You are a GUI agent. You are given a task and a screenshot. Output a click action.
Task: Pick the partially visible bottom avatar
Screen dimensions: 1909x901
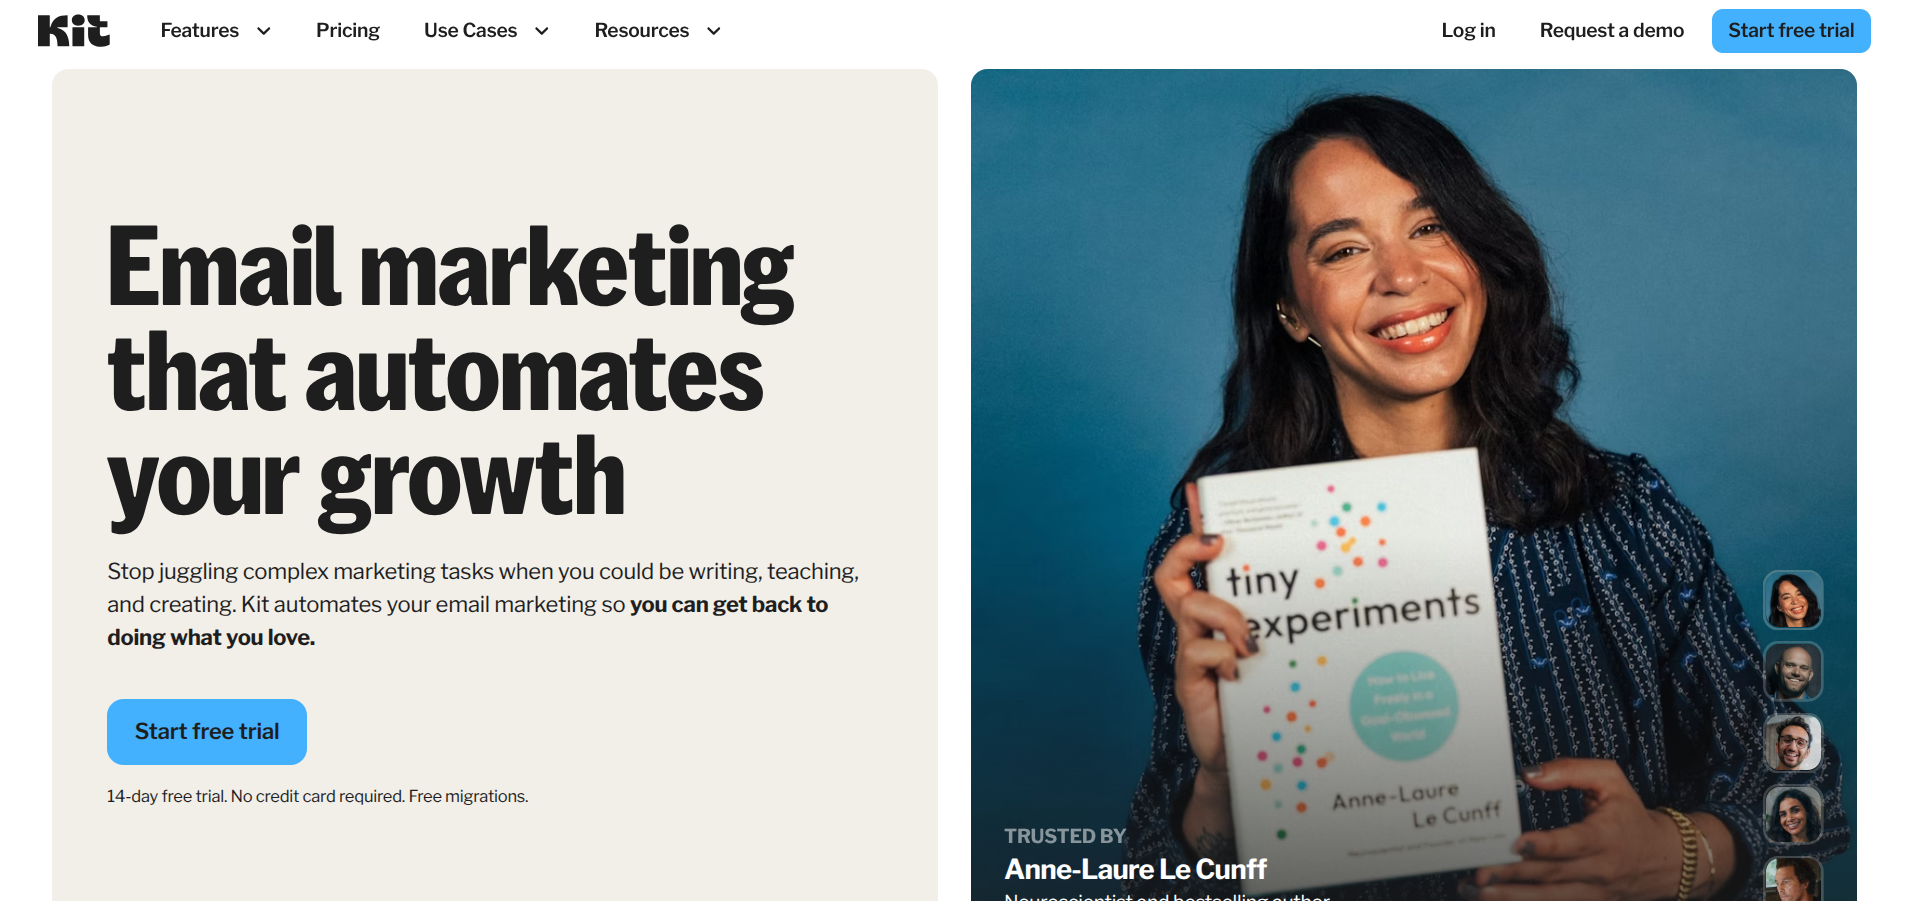click(1793, 879)
